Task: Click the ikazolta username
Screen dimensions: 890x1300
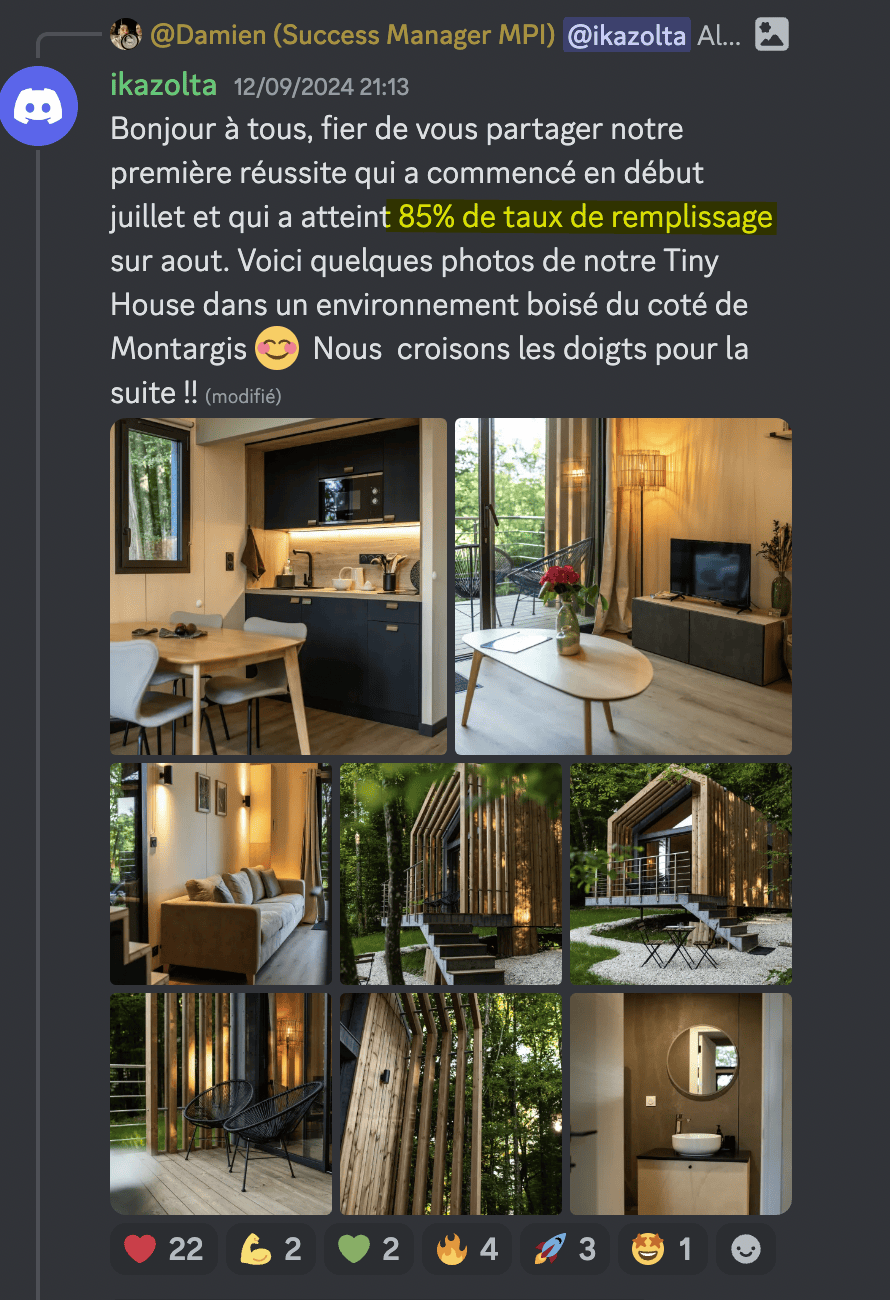Action: point(163,85)
